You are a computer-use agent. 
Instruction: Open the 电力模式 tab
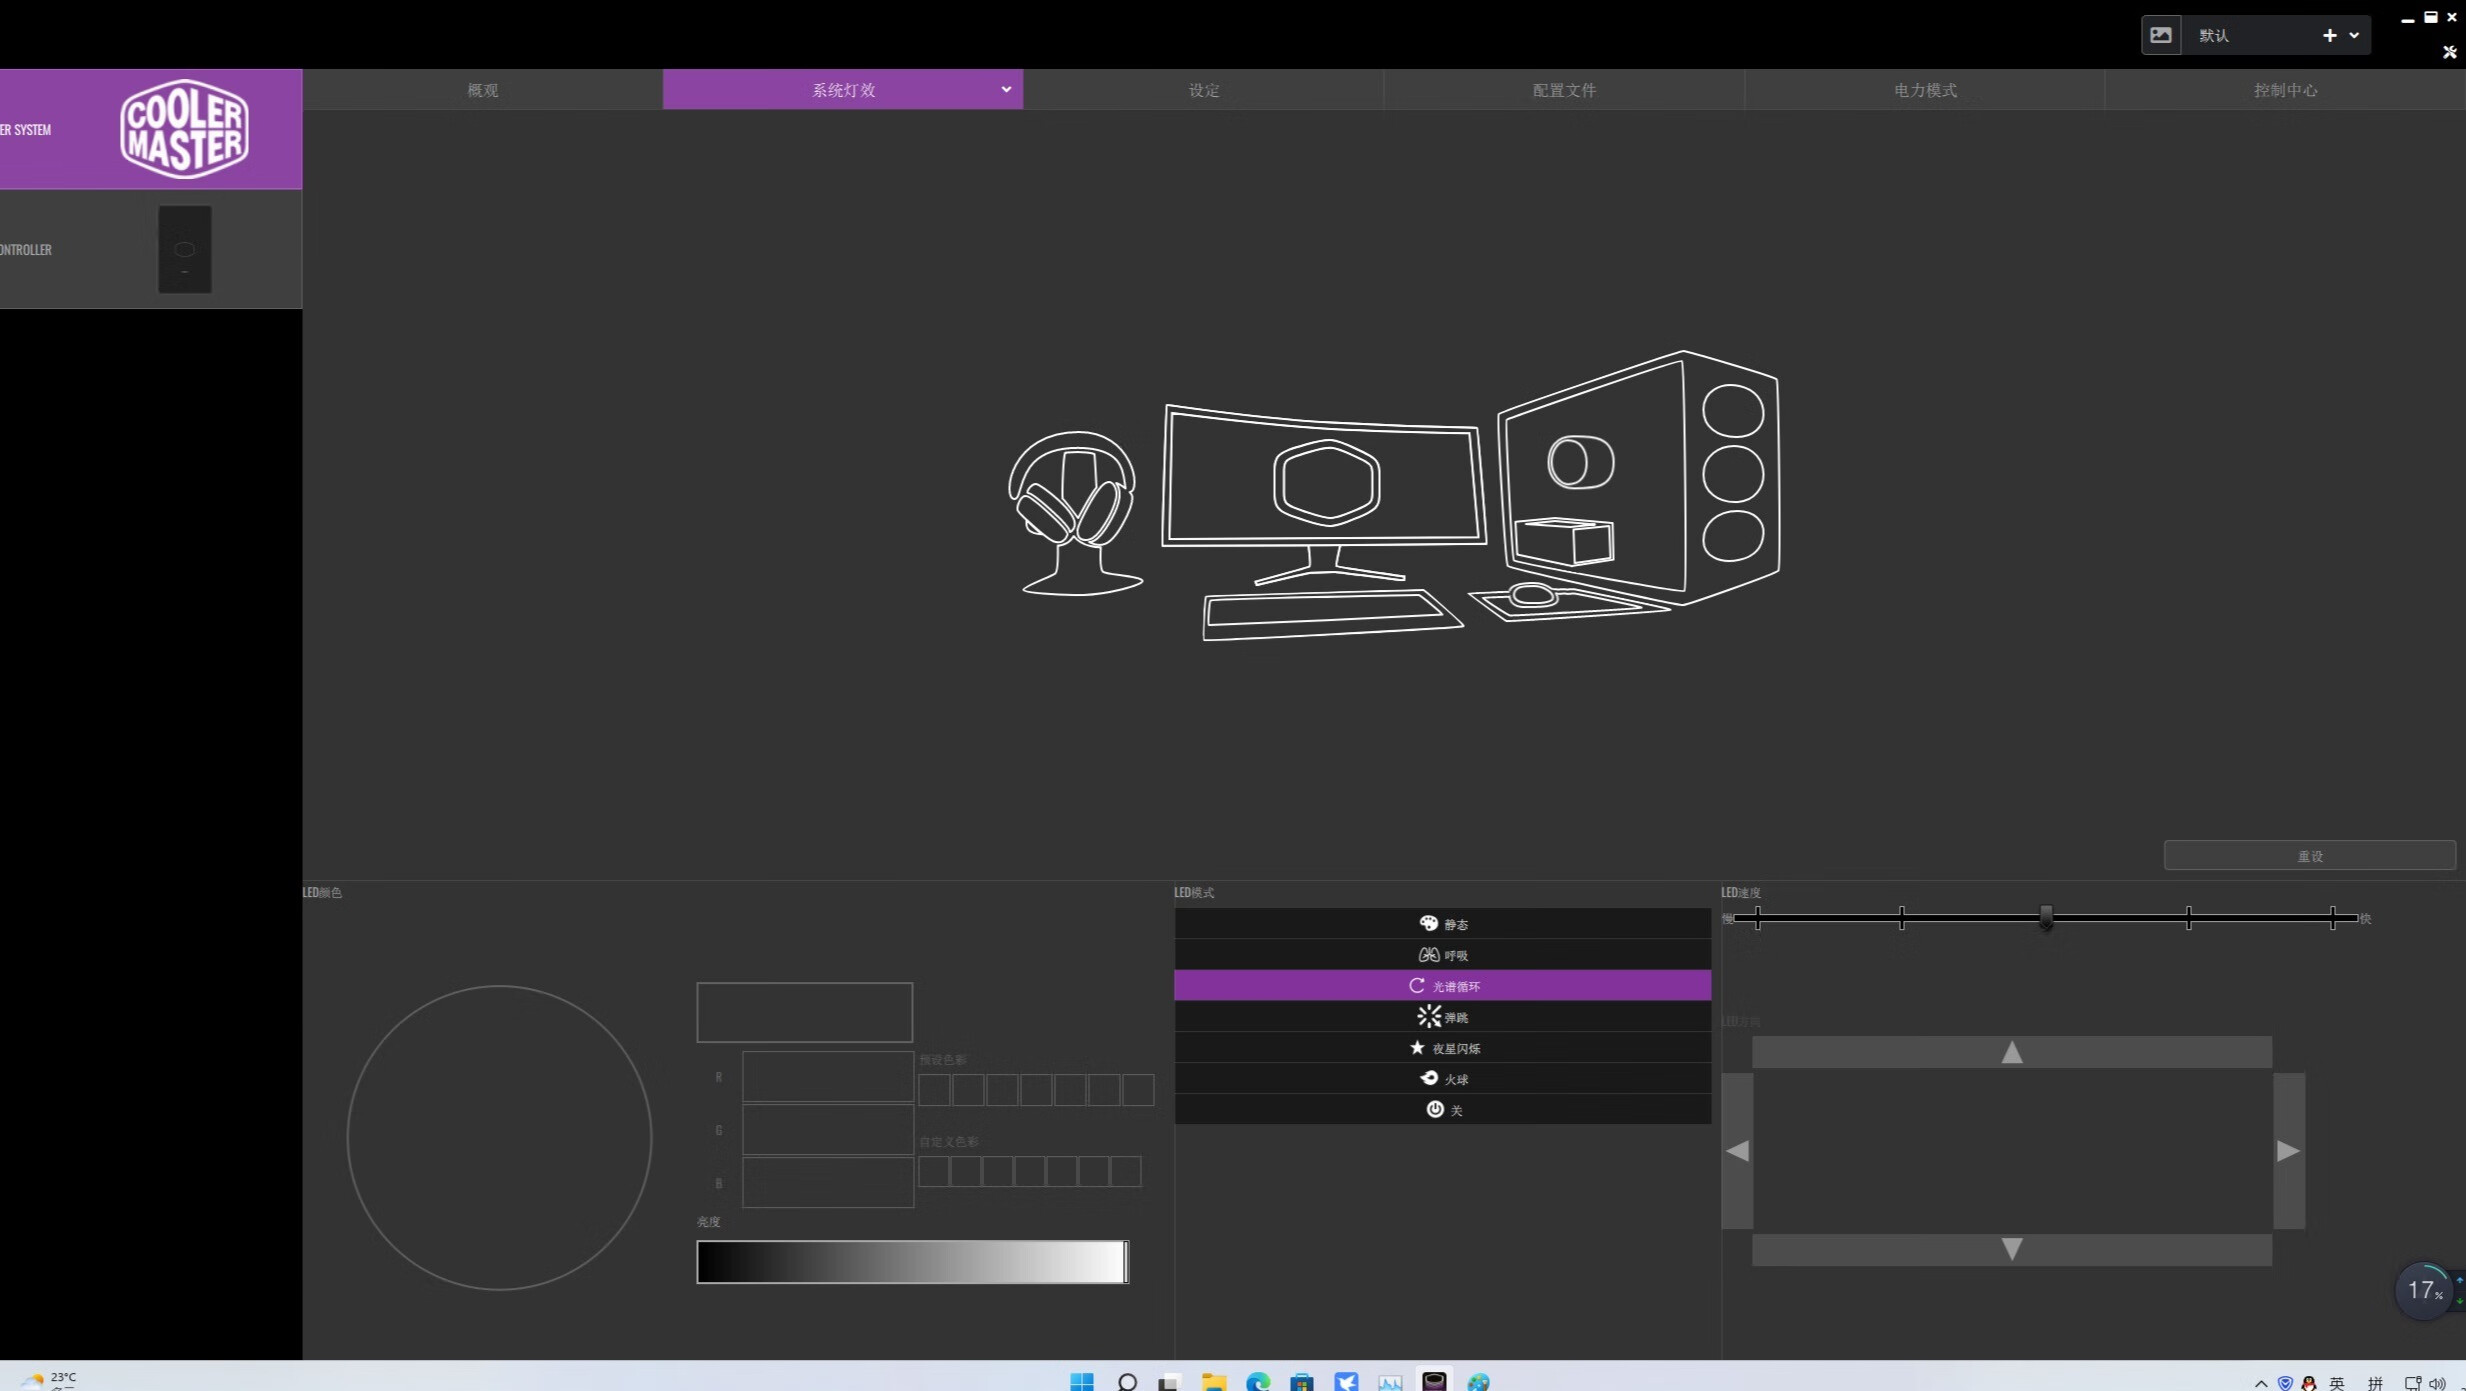point(1924,90)
